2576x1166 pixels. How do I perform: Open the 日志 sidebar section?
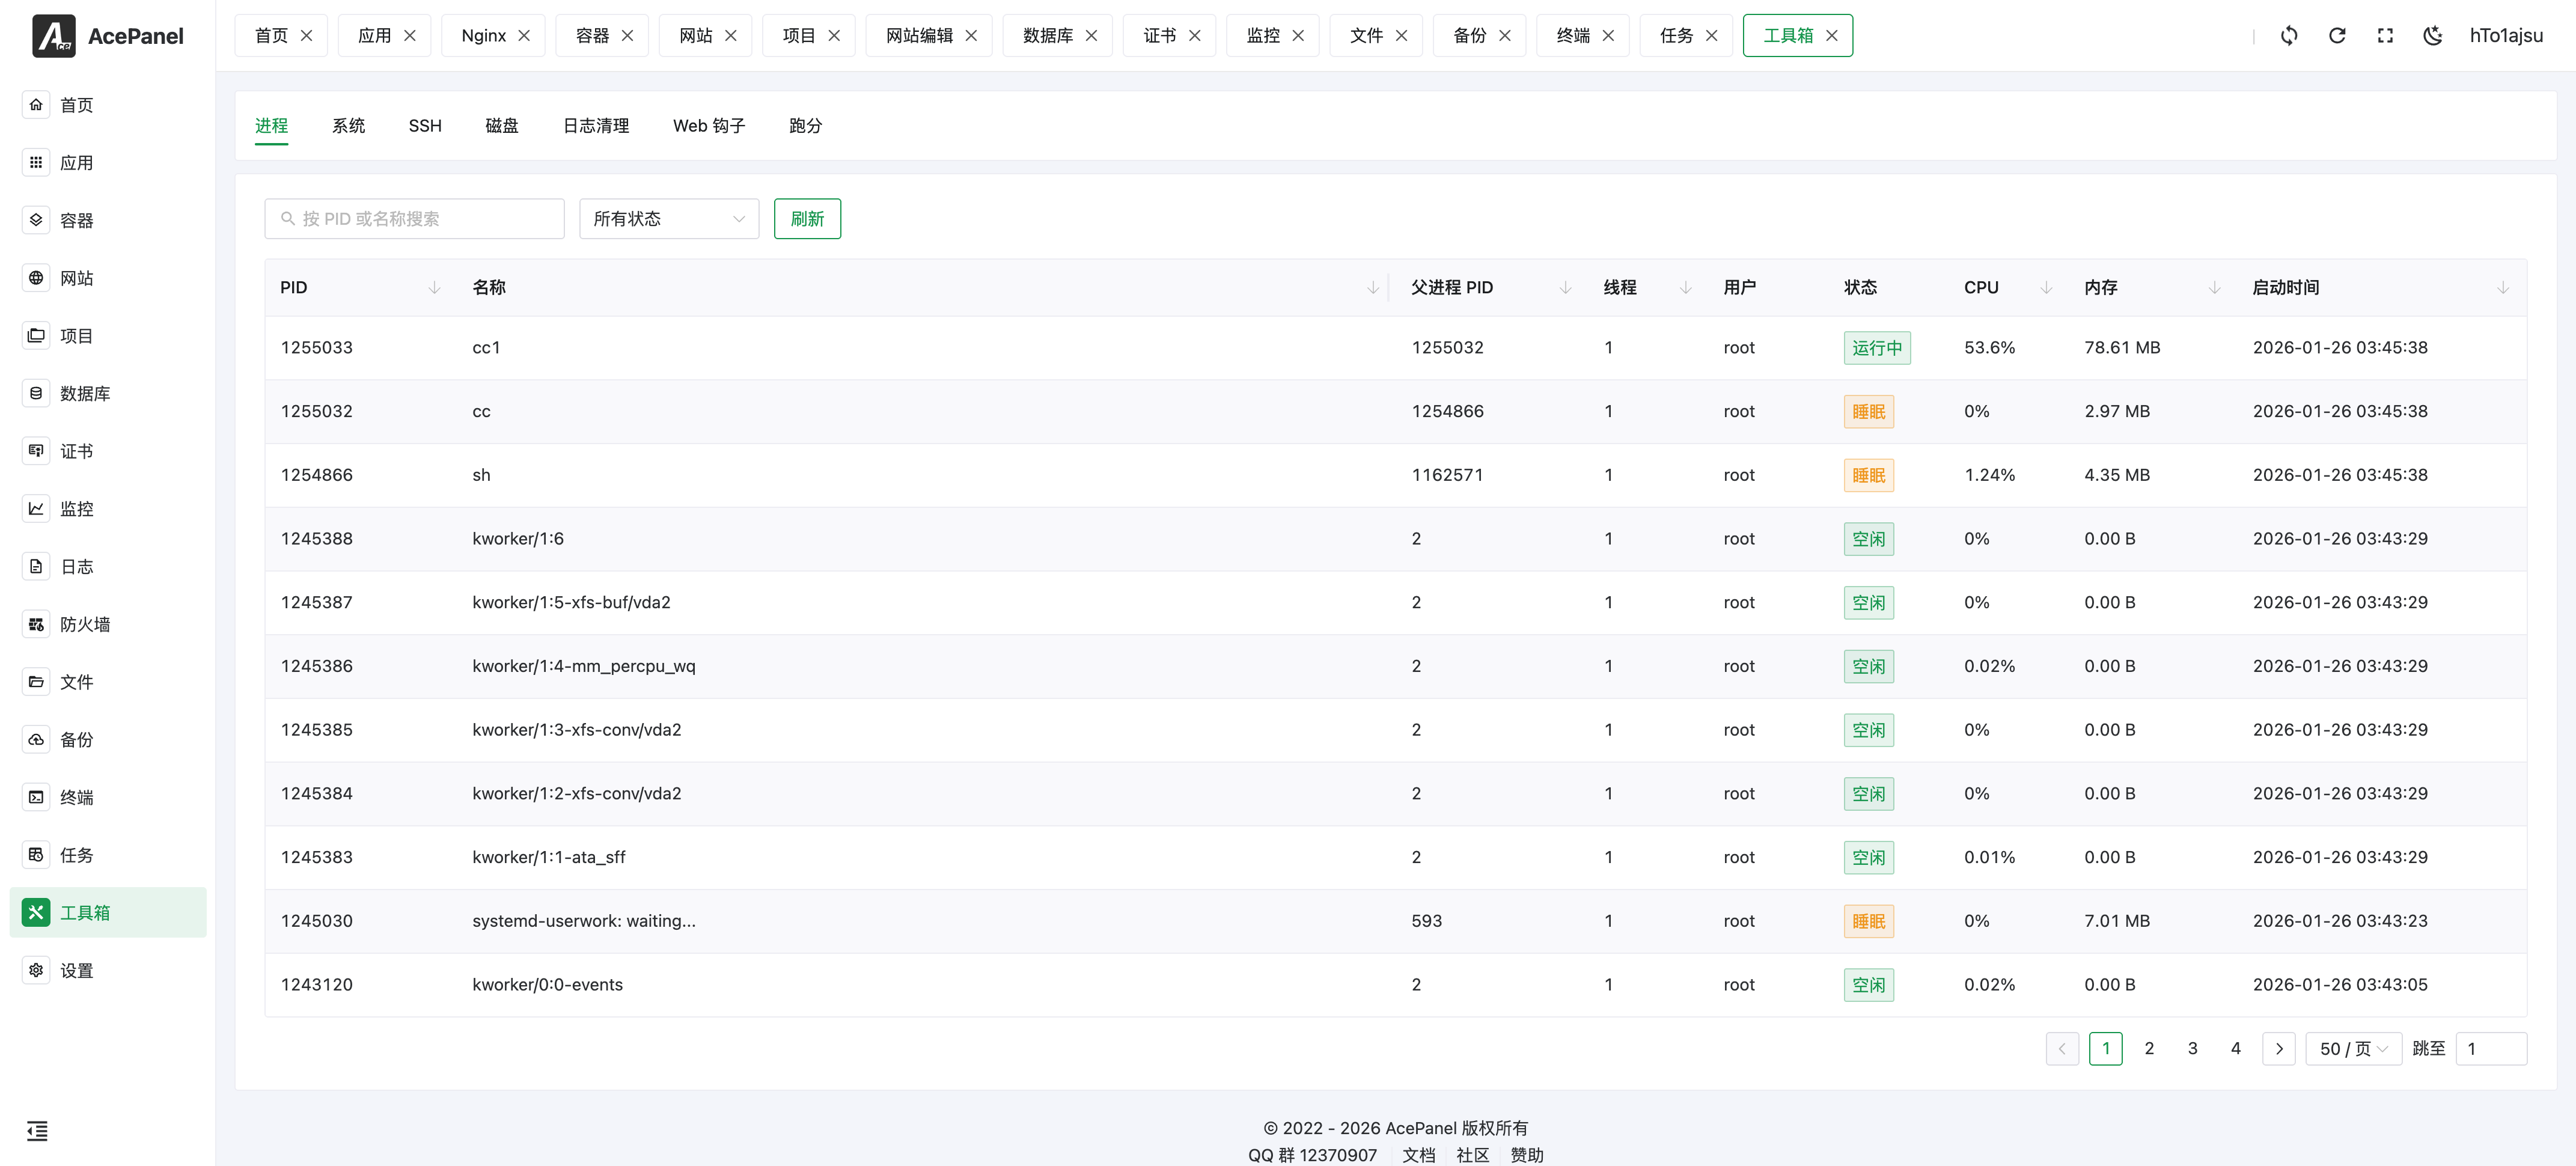coord(77,566)
